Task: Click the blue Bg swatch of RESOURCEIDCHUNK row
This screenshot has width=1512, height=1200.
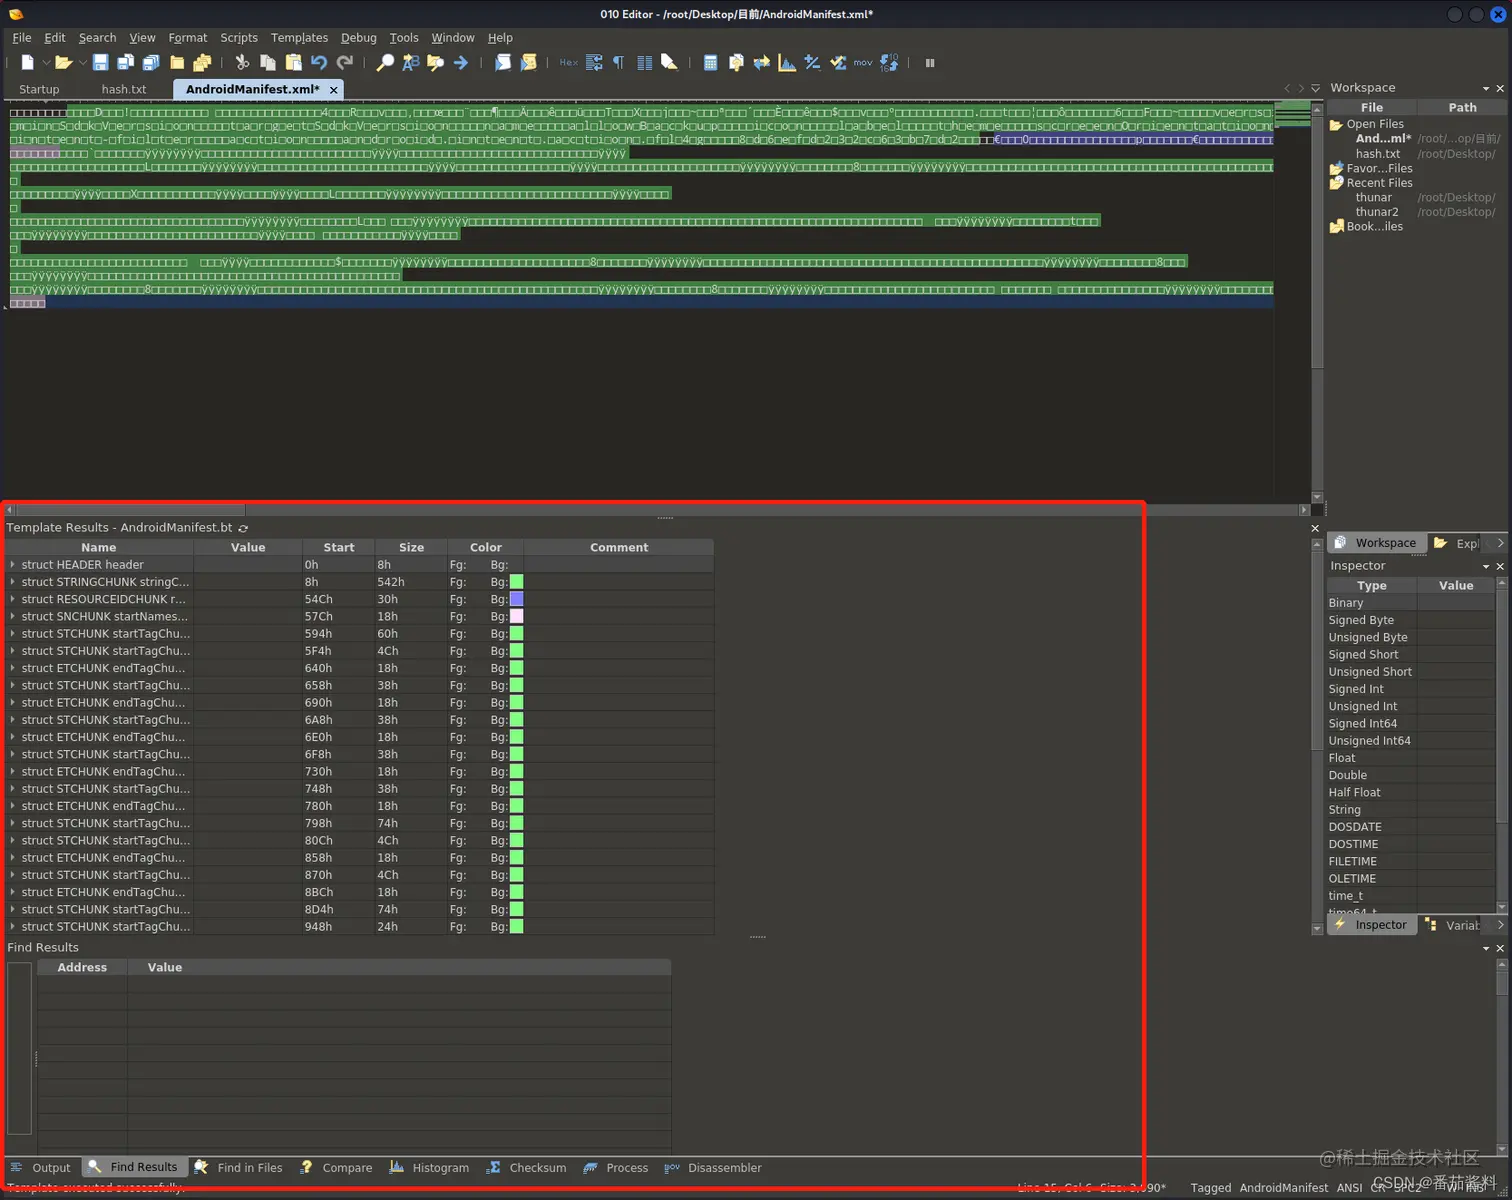Action: [517, 599]
